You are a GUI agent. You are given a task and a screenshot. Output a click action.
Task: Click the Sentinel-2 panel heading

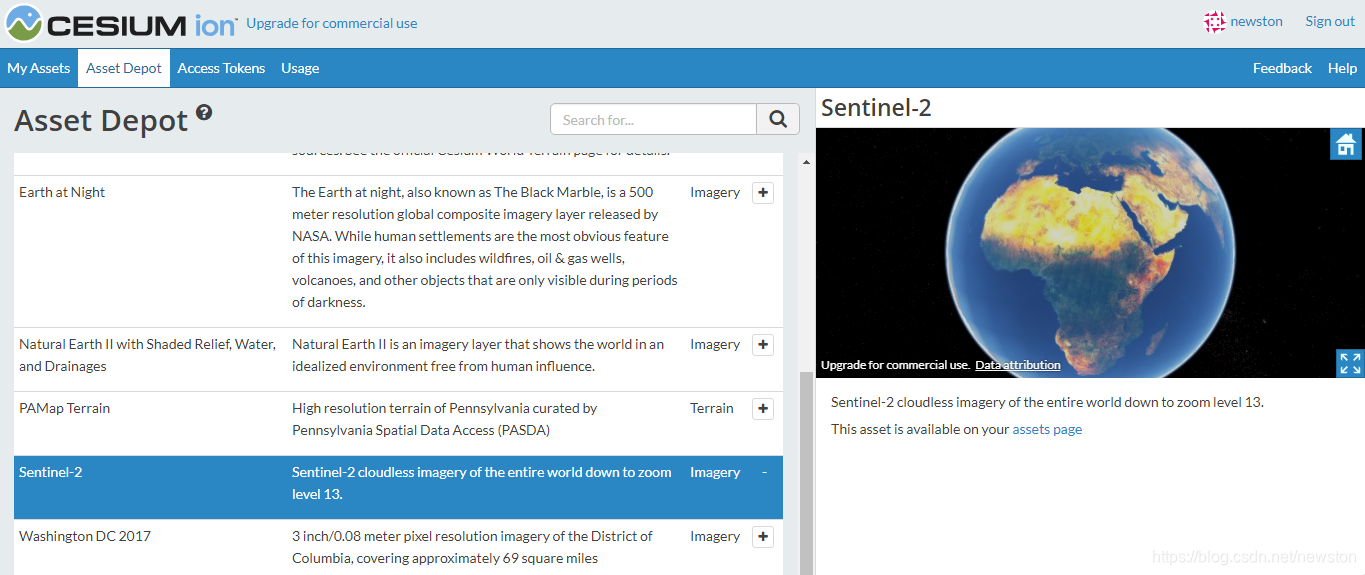(x=876, y=108)
